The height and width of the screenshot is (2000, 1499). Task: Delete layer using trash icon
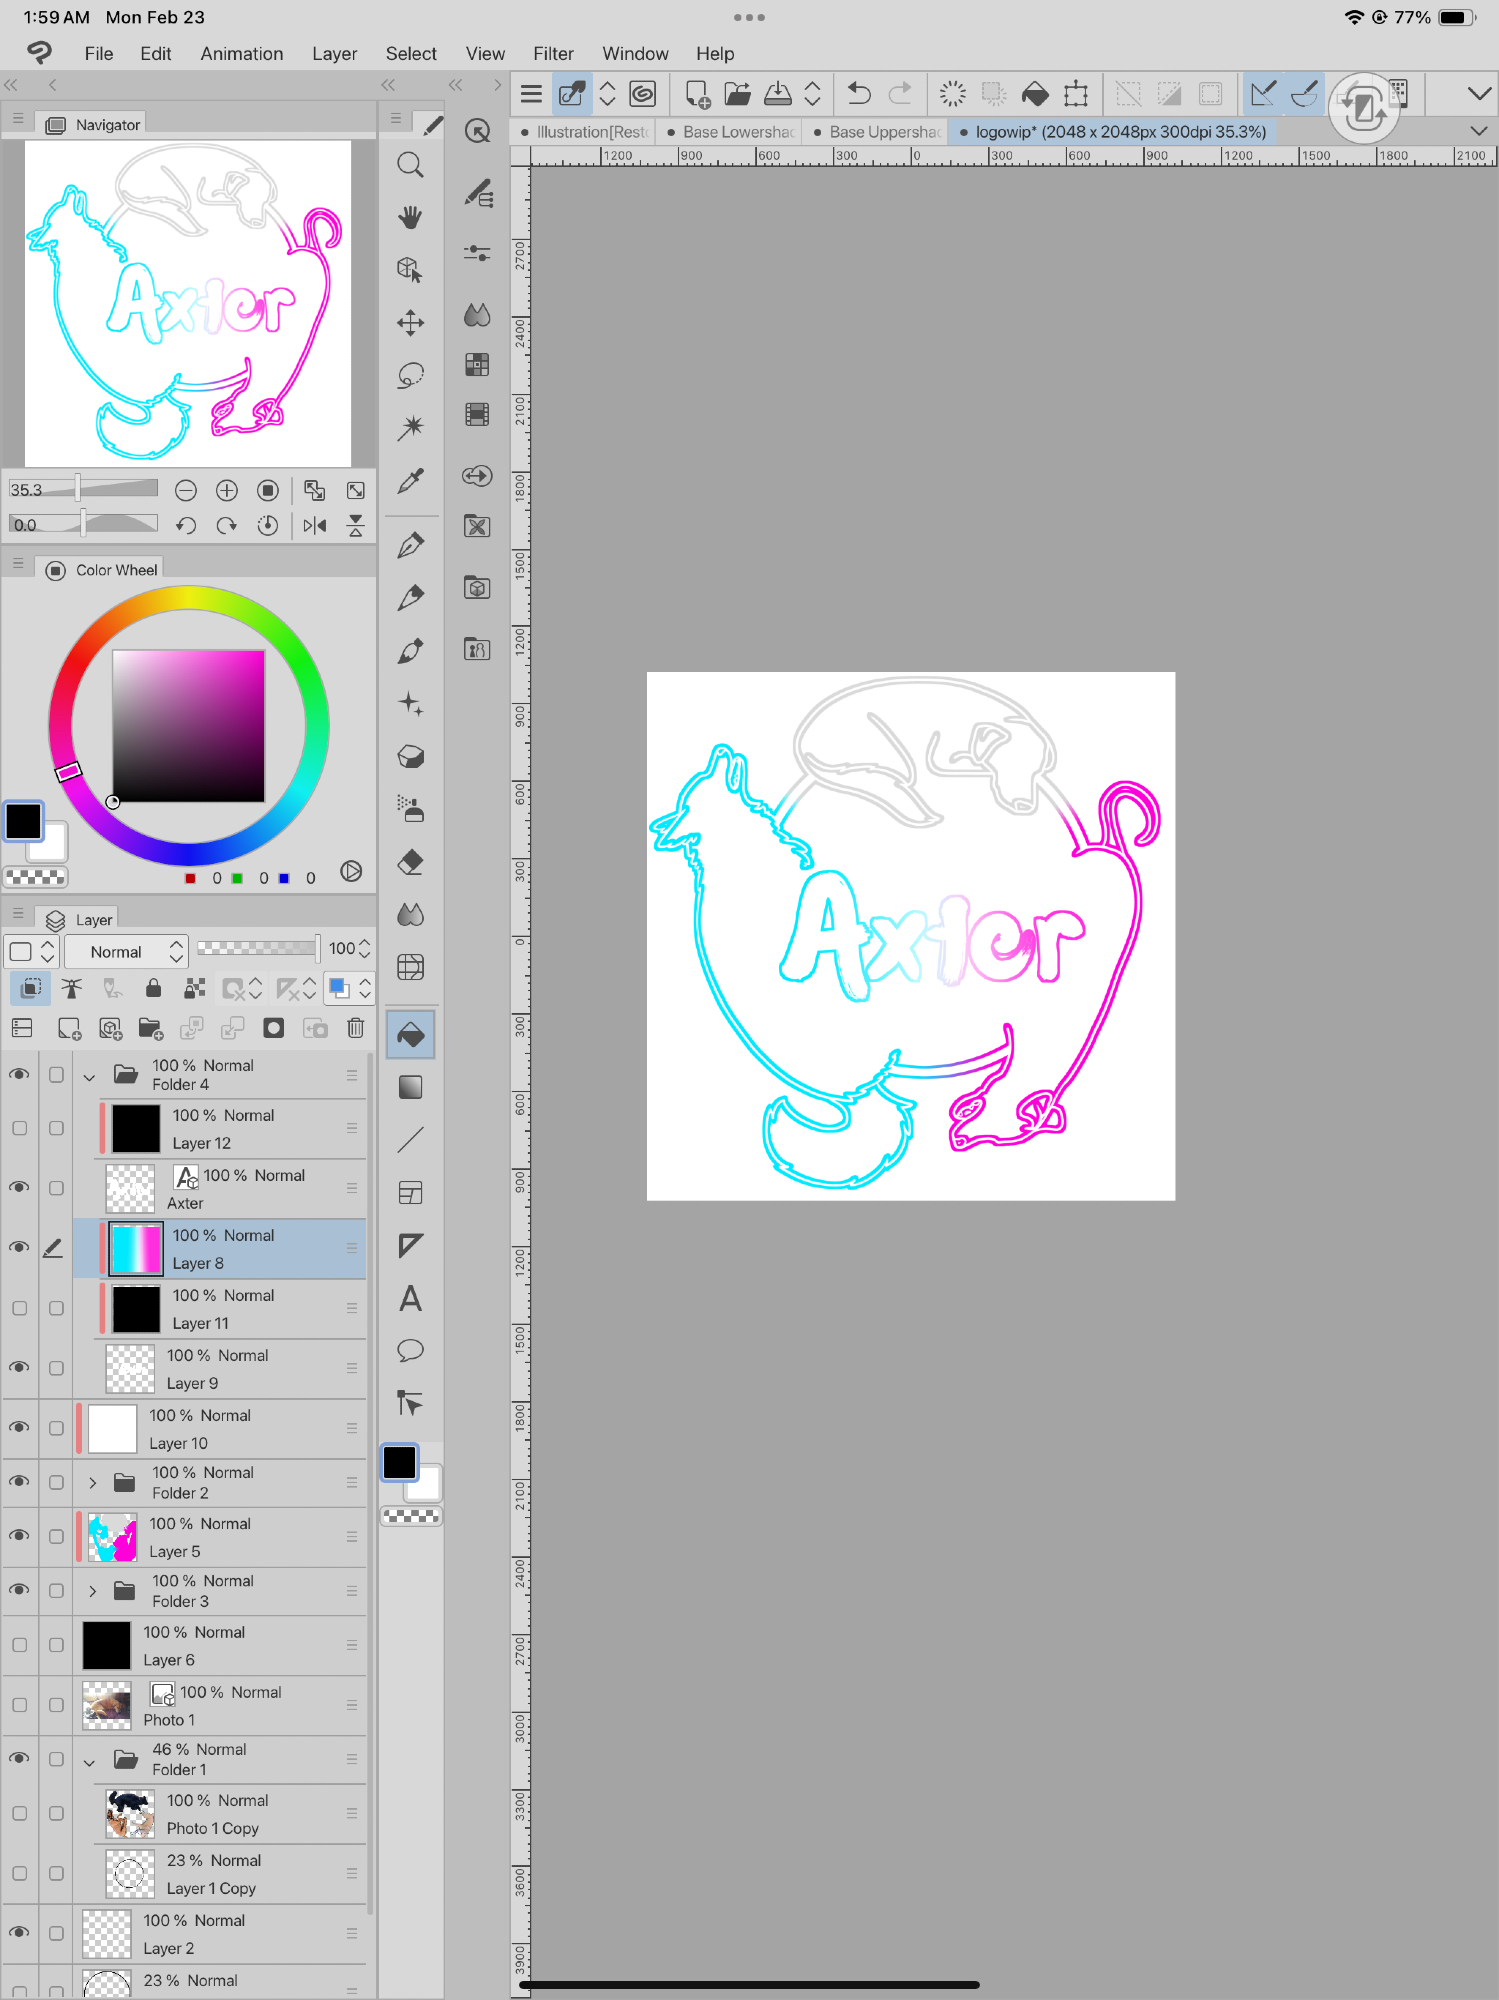[355, 1028]
